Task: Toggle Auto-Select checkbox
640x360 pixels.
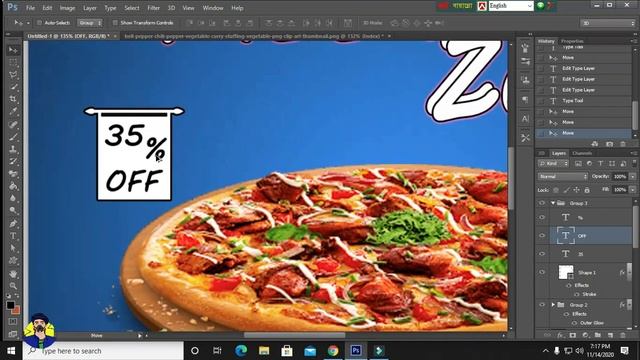Action: click(x=39, y=23)
